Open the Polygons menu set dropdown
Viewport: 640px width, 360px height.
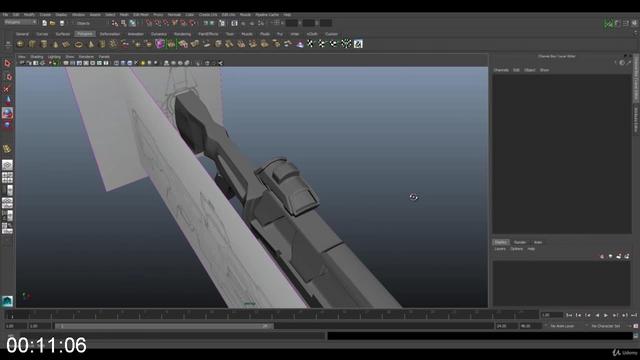[x=20, y=22]
